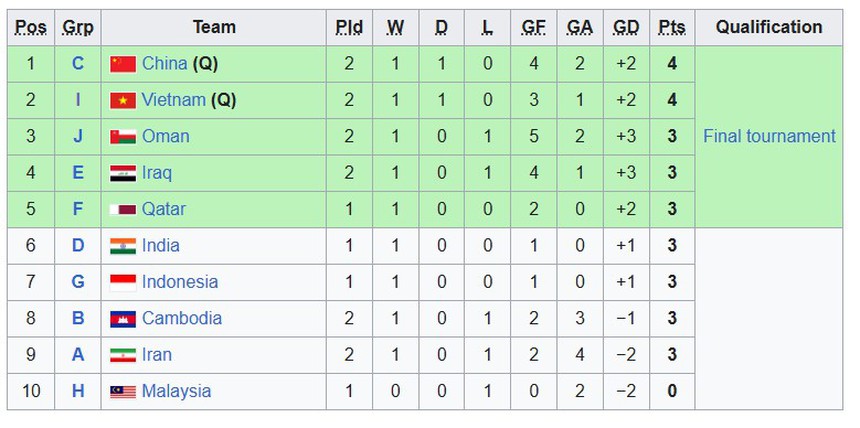Click the China flag icon
The width and height of the screenshot is (860, 428).
tap(122, 64)
